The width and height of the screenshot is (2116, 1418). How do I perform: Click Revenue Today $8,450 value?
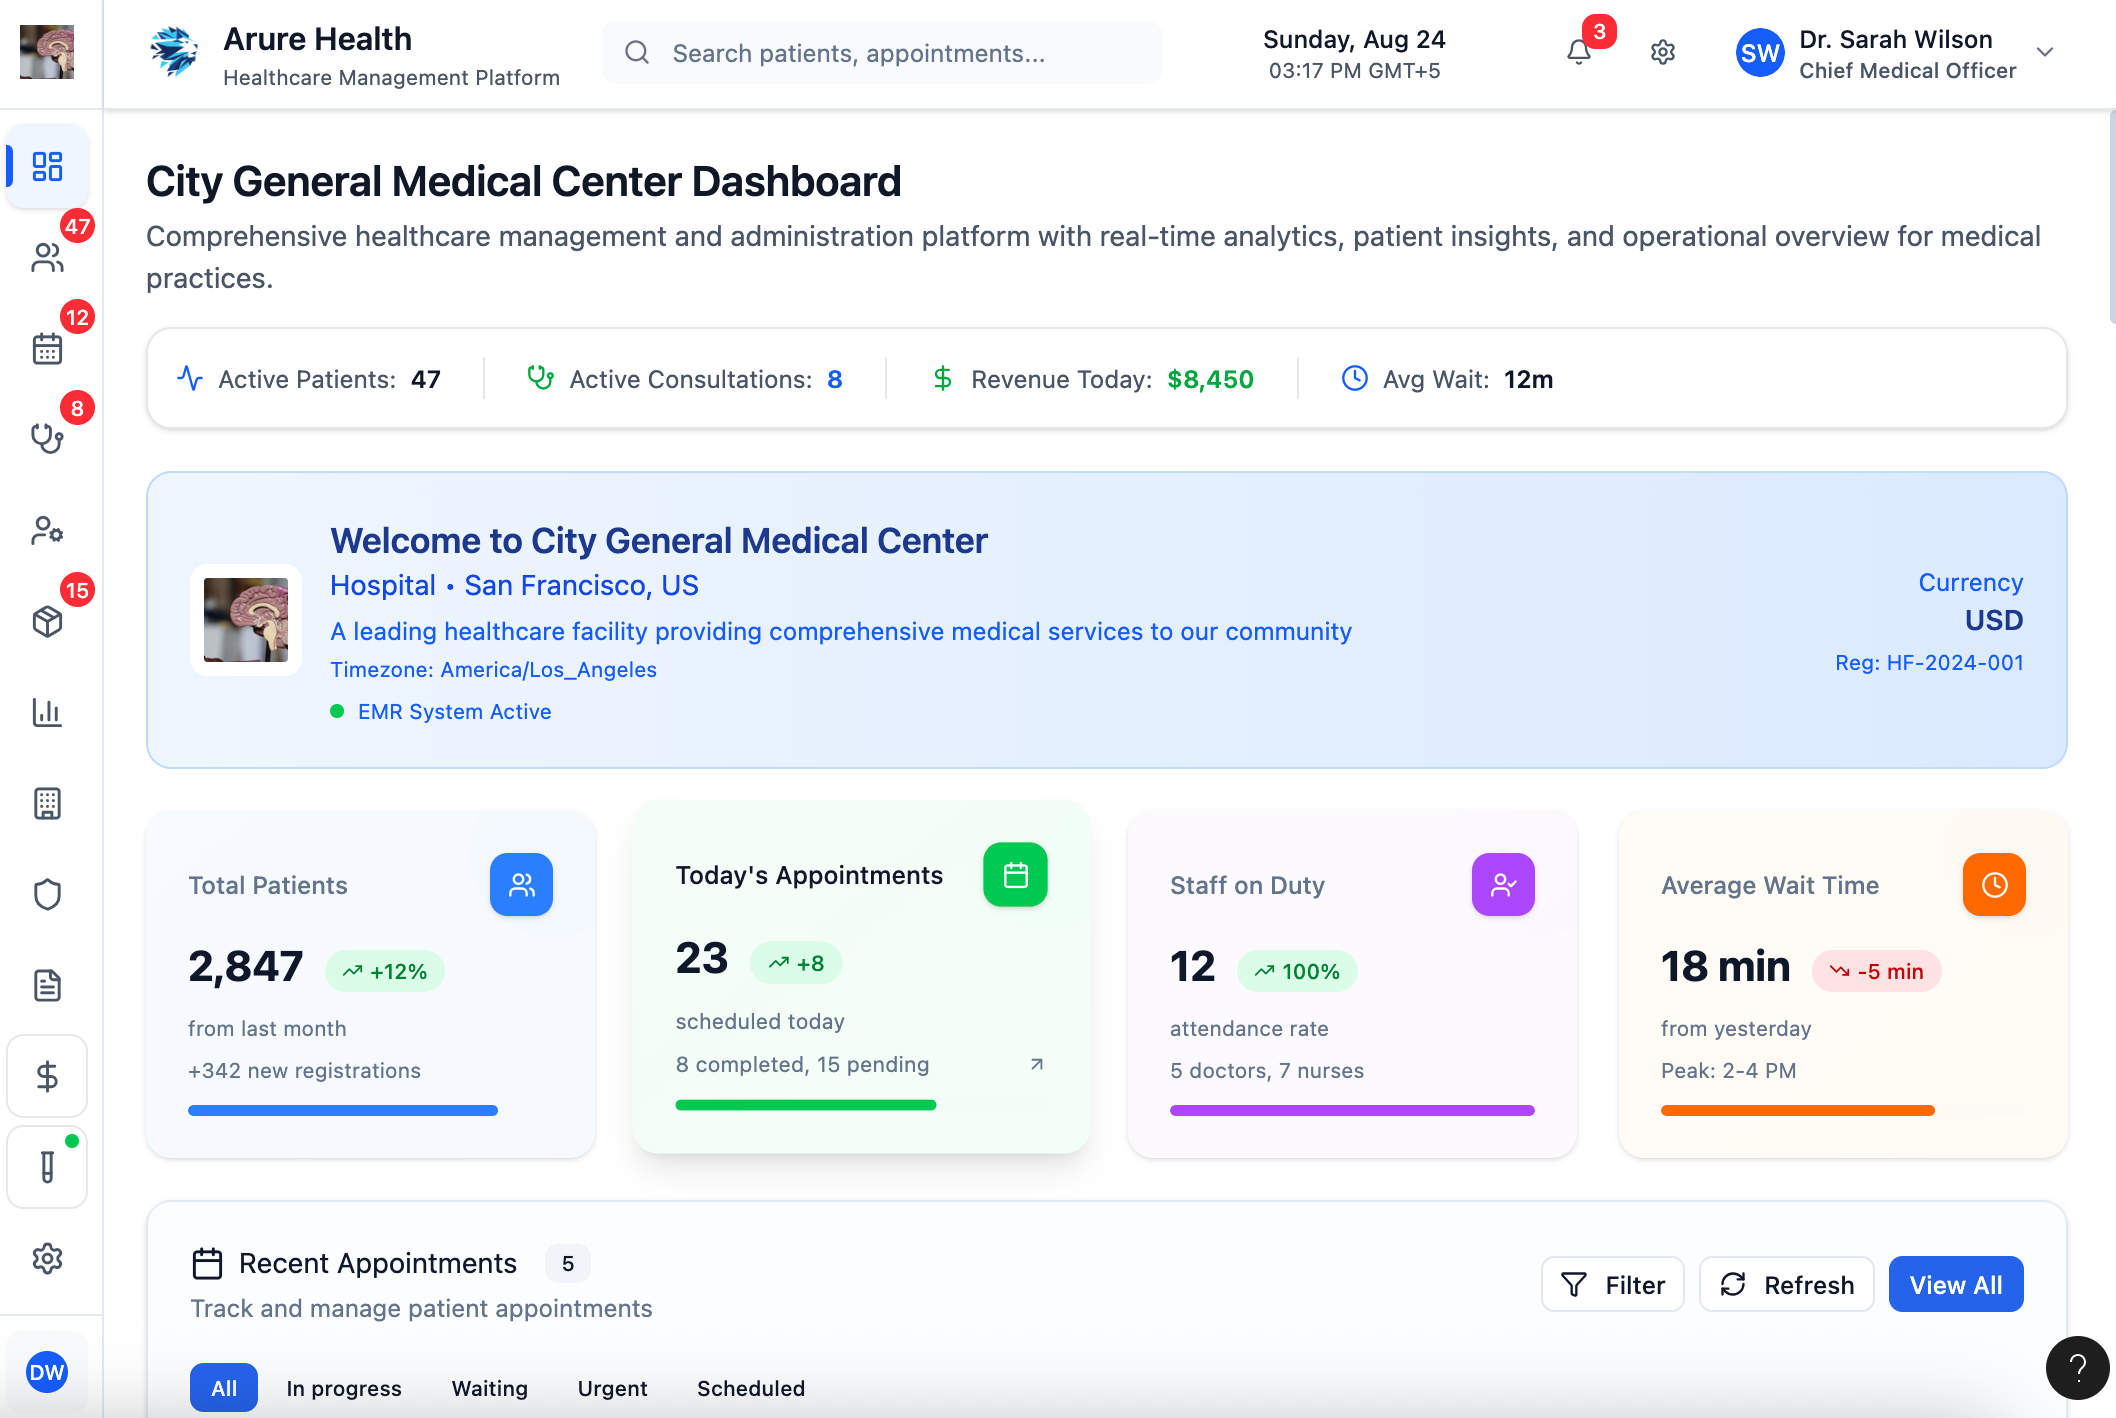1210,379
